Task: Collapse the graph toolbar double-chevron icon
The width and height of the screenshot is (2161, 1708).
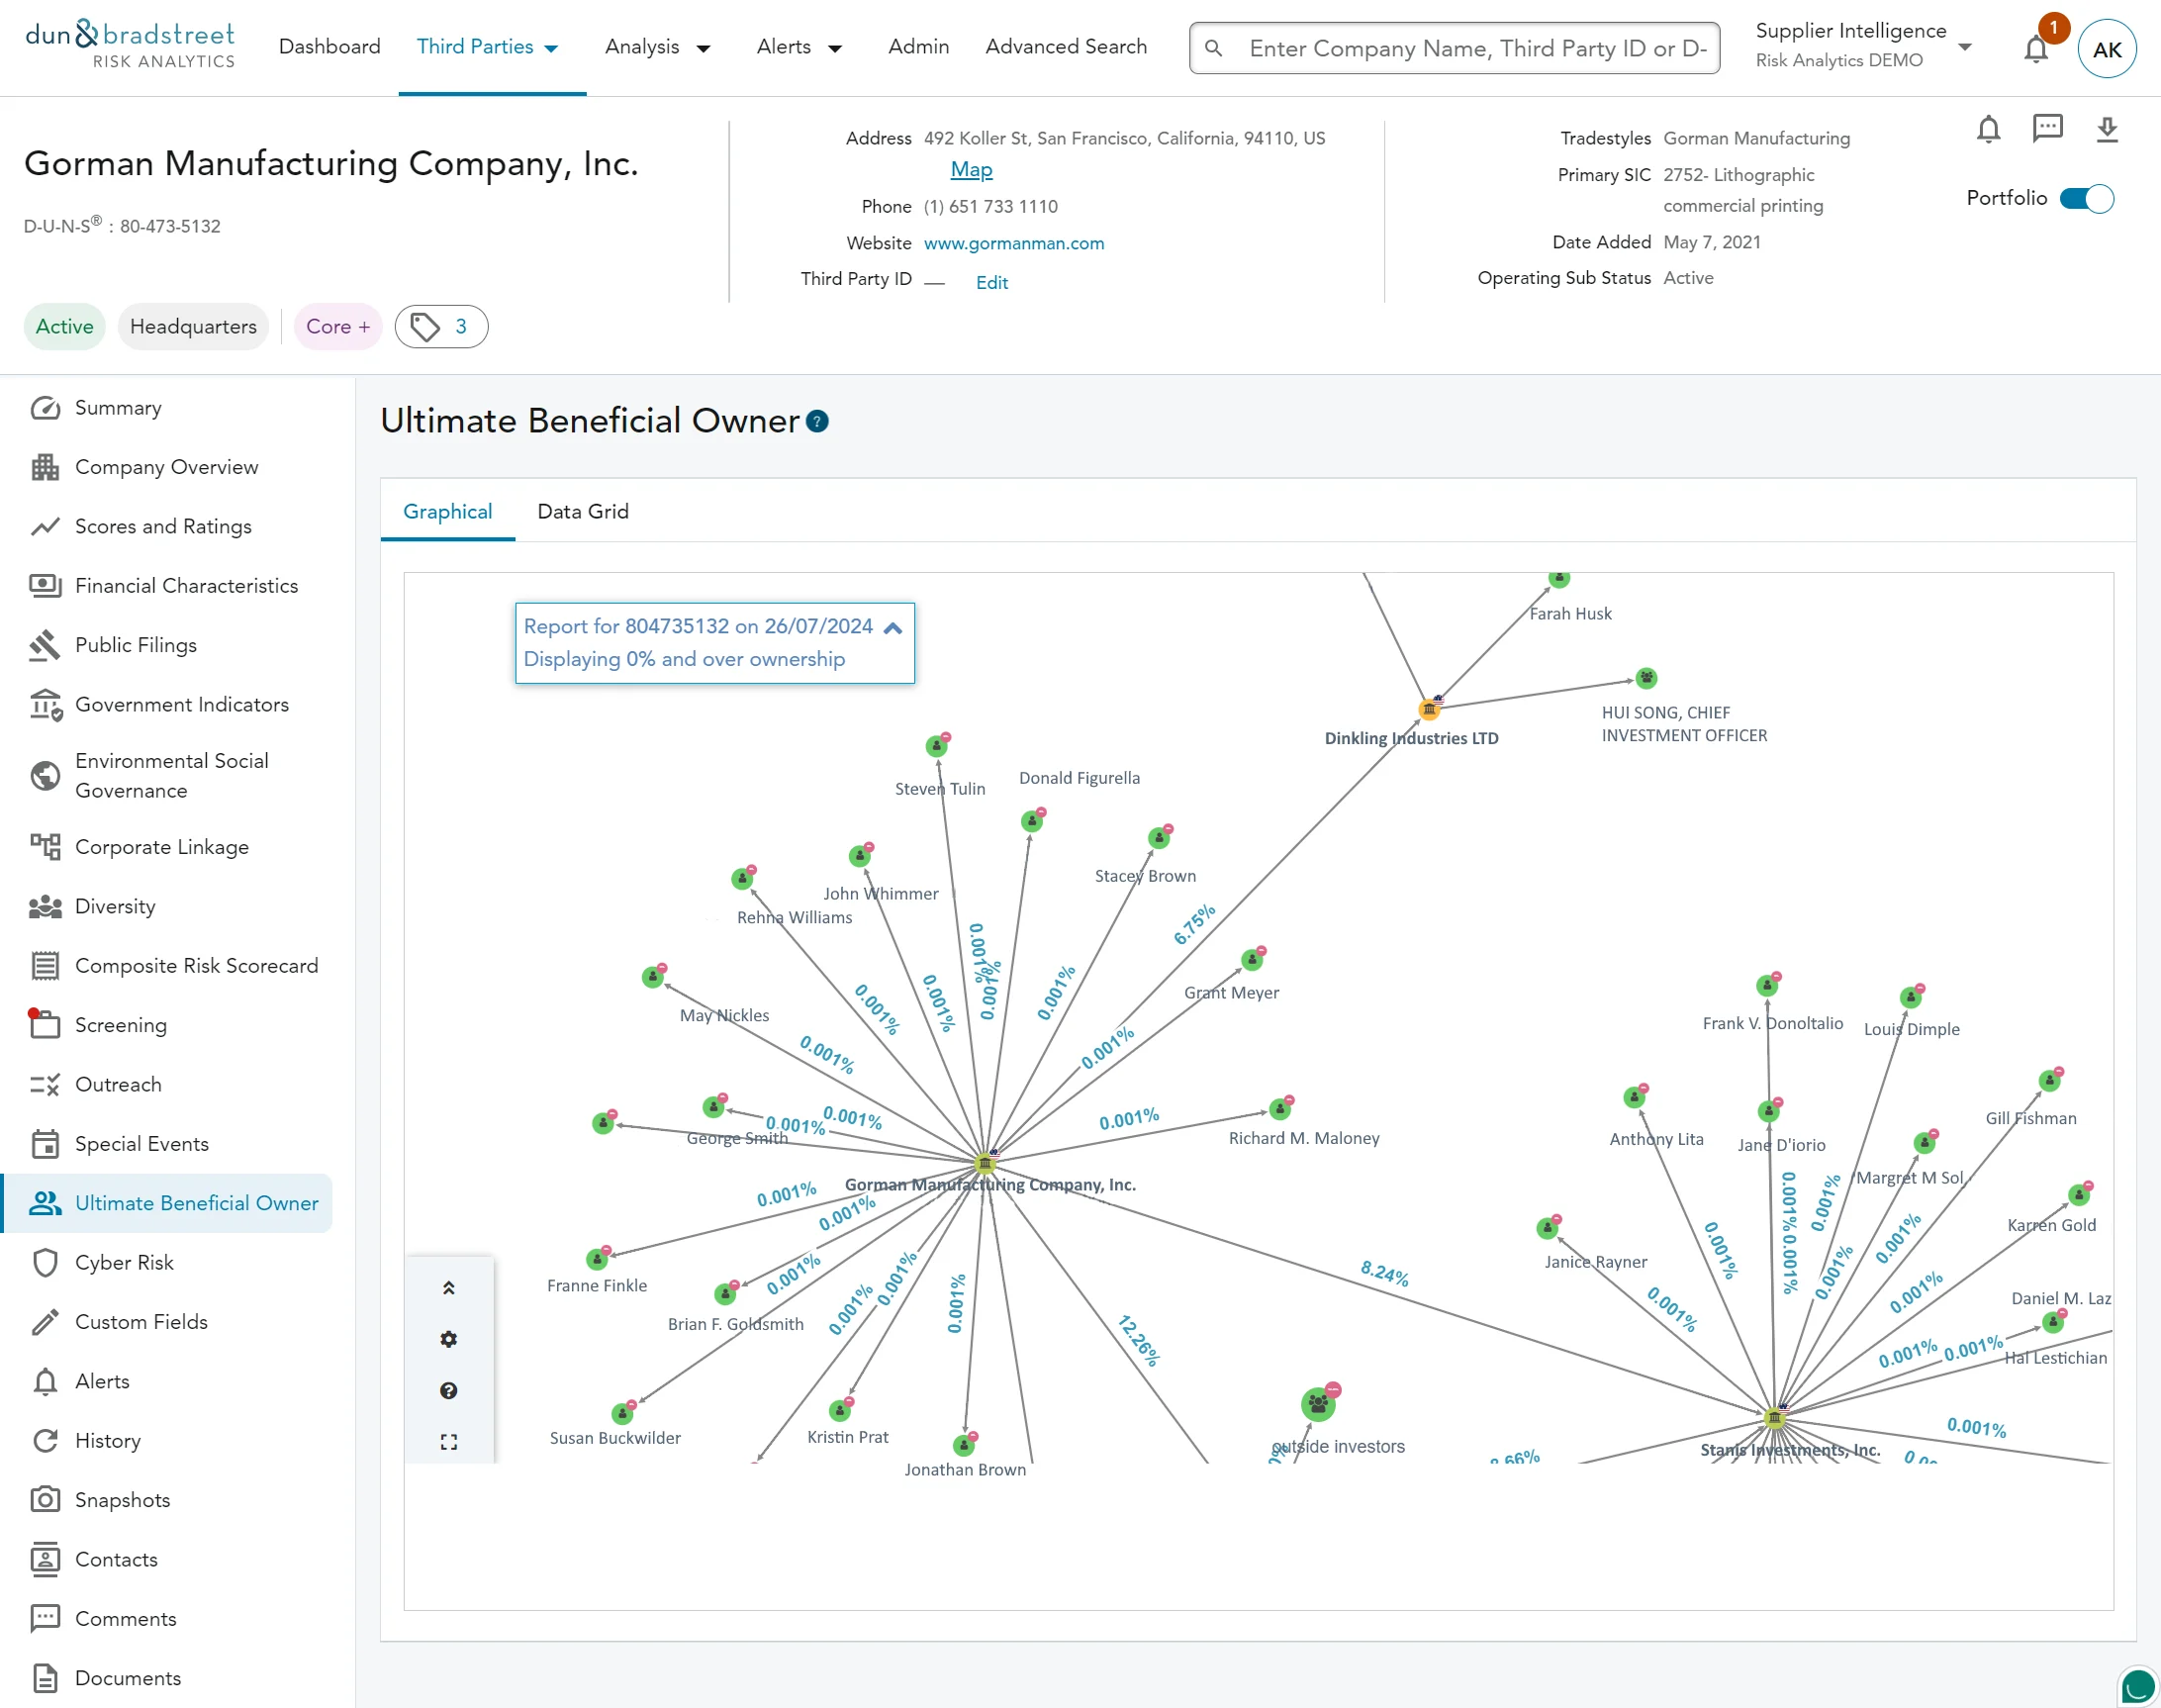Action: point(449,1288)
